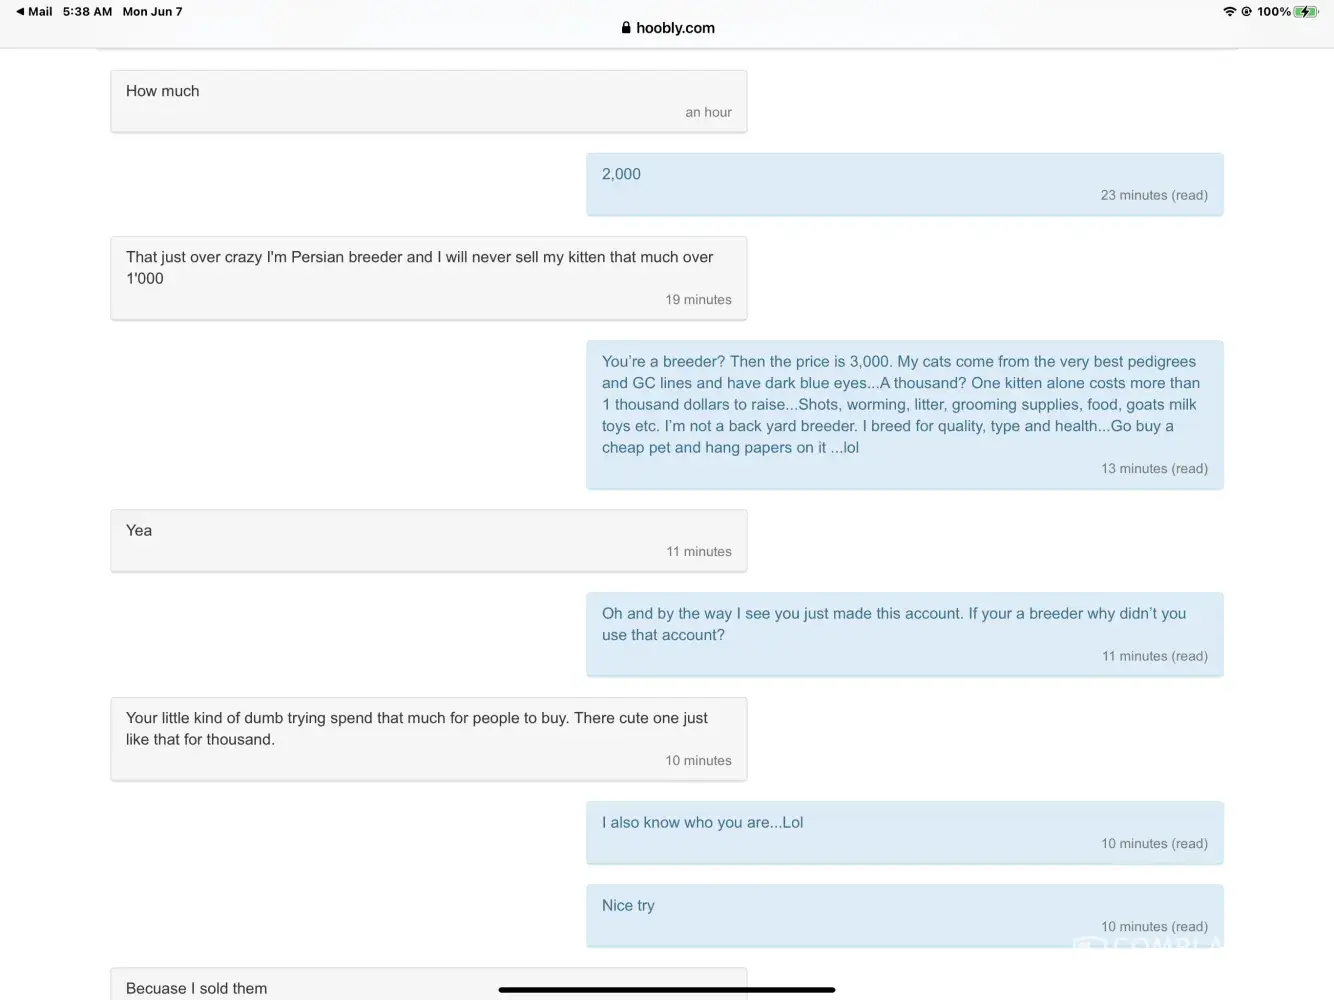Click the charging battery icon

point(1305,12)
